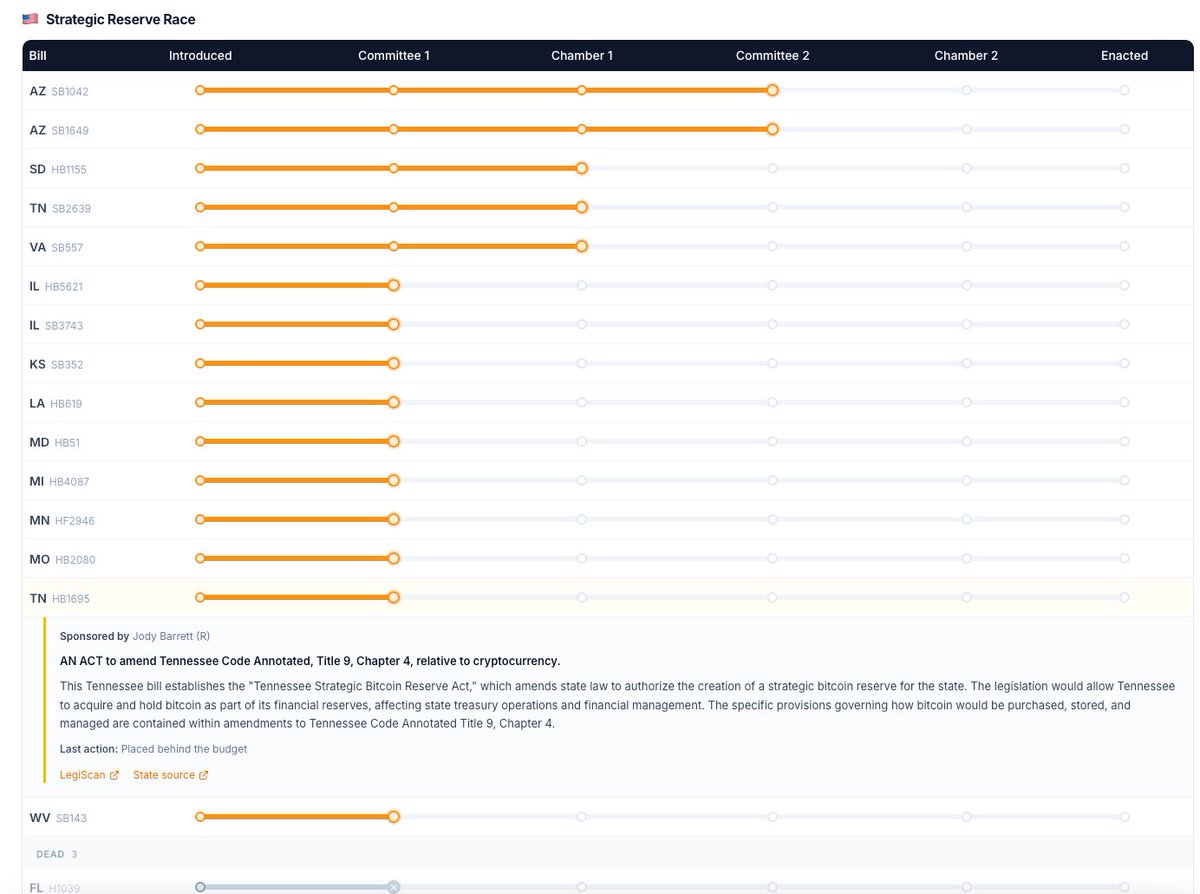Click the LegiScan external-link icon

tap(114, 775)
